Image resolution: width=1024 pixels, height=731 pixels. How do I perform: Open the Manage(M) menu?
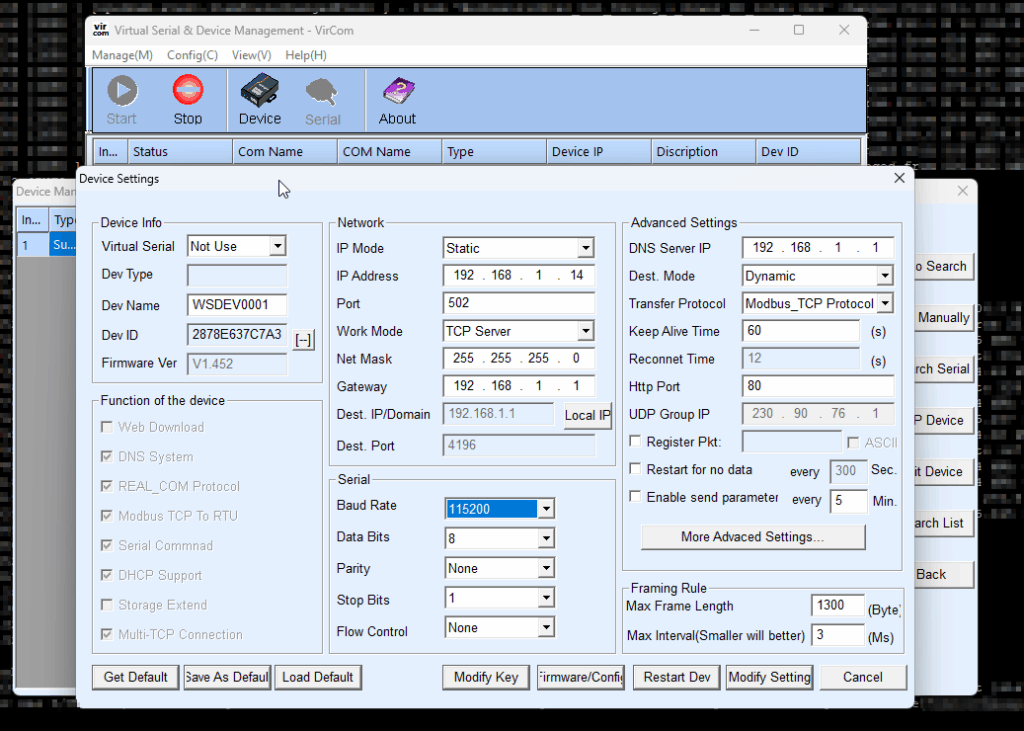(x=122, y=55)
